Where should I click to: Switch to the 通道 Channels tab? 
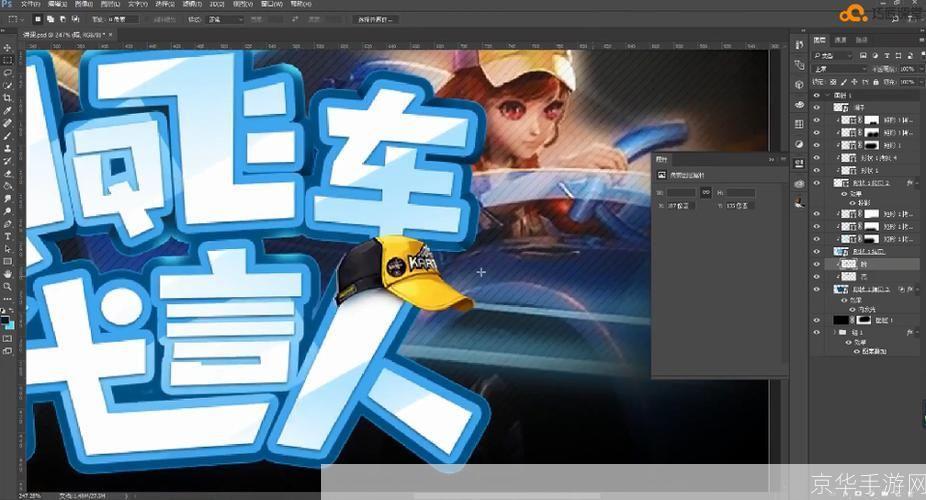point(840,40)
